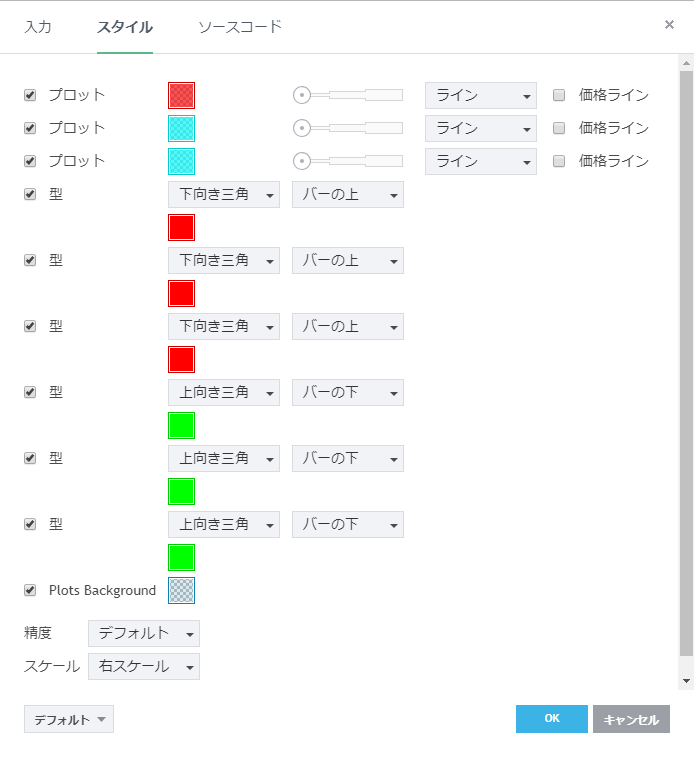Open the bottom-left デフォルト presets button
Image resolution: width=694 pixels, height=758 pixels.
68,719
